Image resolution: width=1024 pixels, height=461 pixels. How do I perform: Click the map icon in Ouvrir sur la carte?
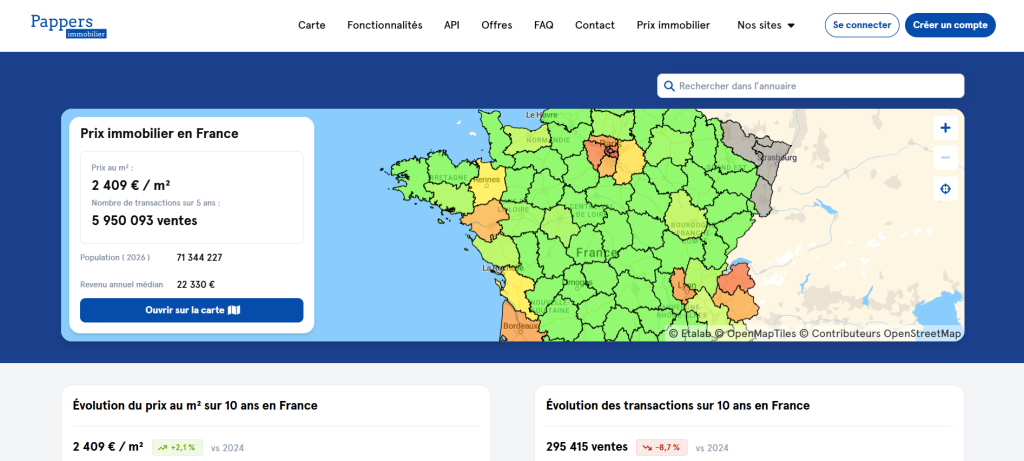click(234, 310)
